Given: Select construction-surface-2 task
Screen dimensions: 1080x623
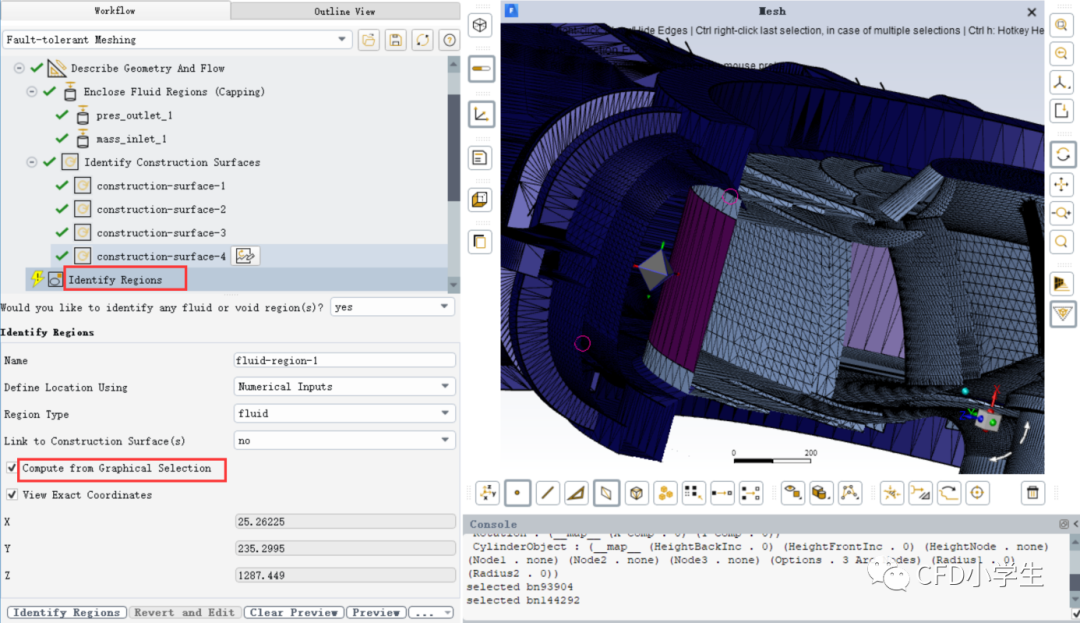Looking at the screenshot, I should pyautogui.click(x=160, y=209).
